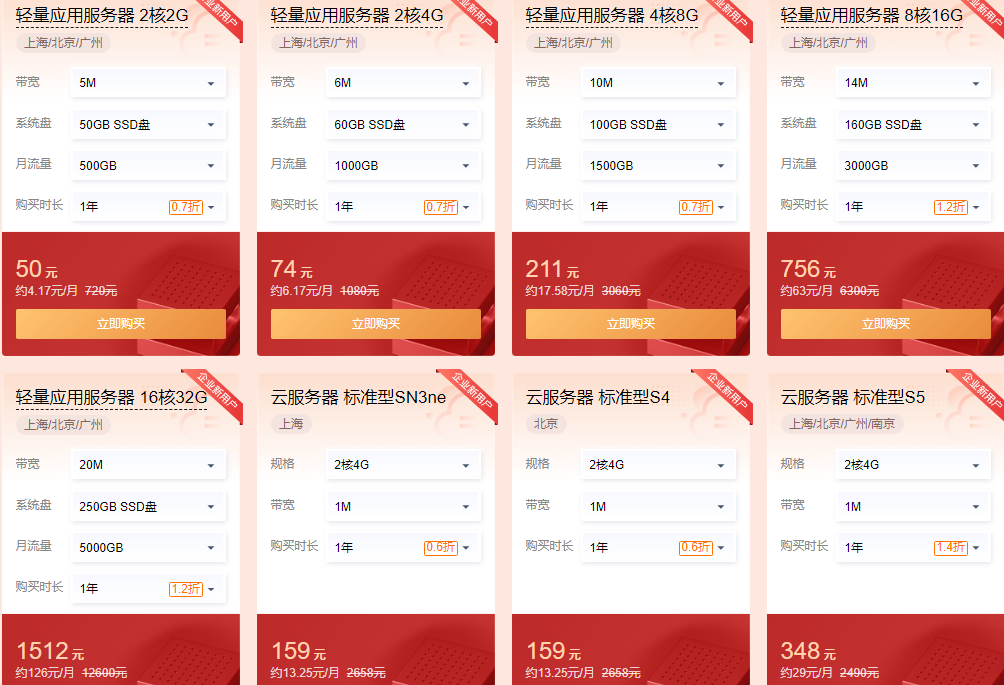Click 立即购买 for the 74元 server
The height and width of the screenshot is (685, 1004).
(x=376, y=324)
